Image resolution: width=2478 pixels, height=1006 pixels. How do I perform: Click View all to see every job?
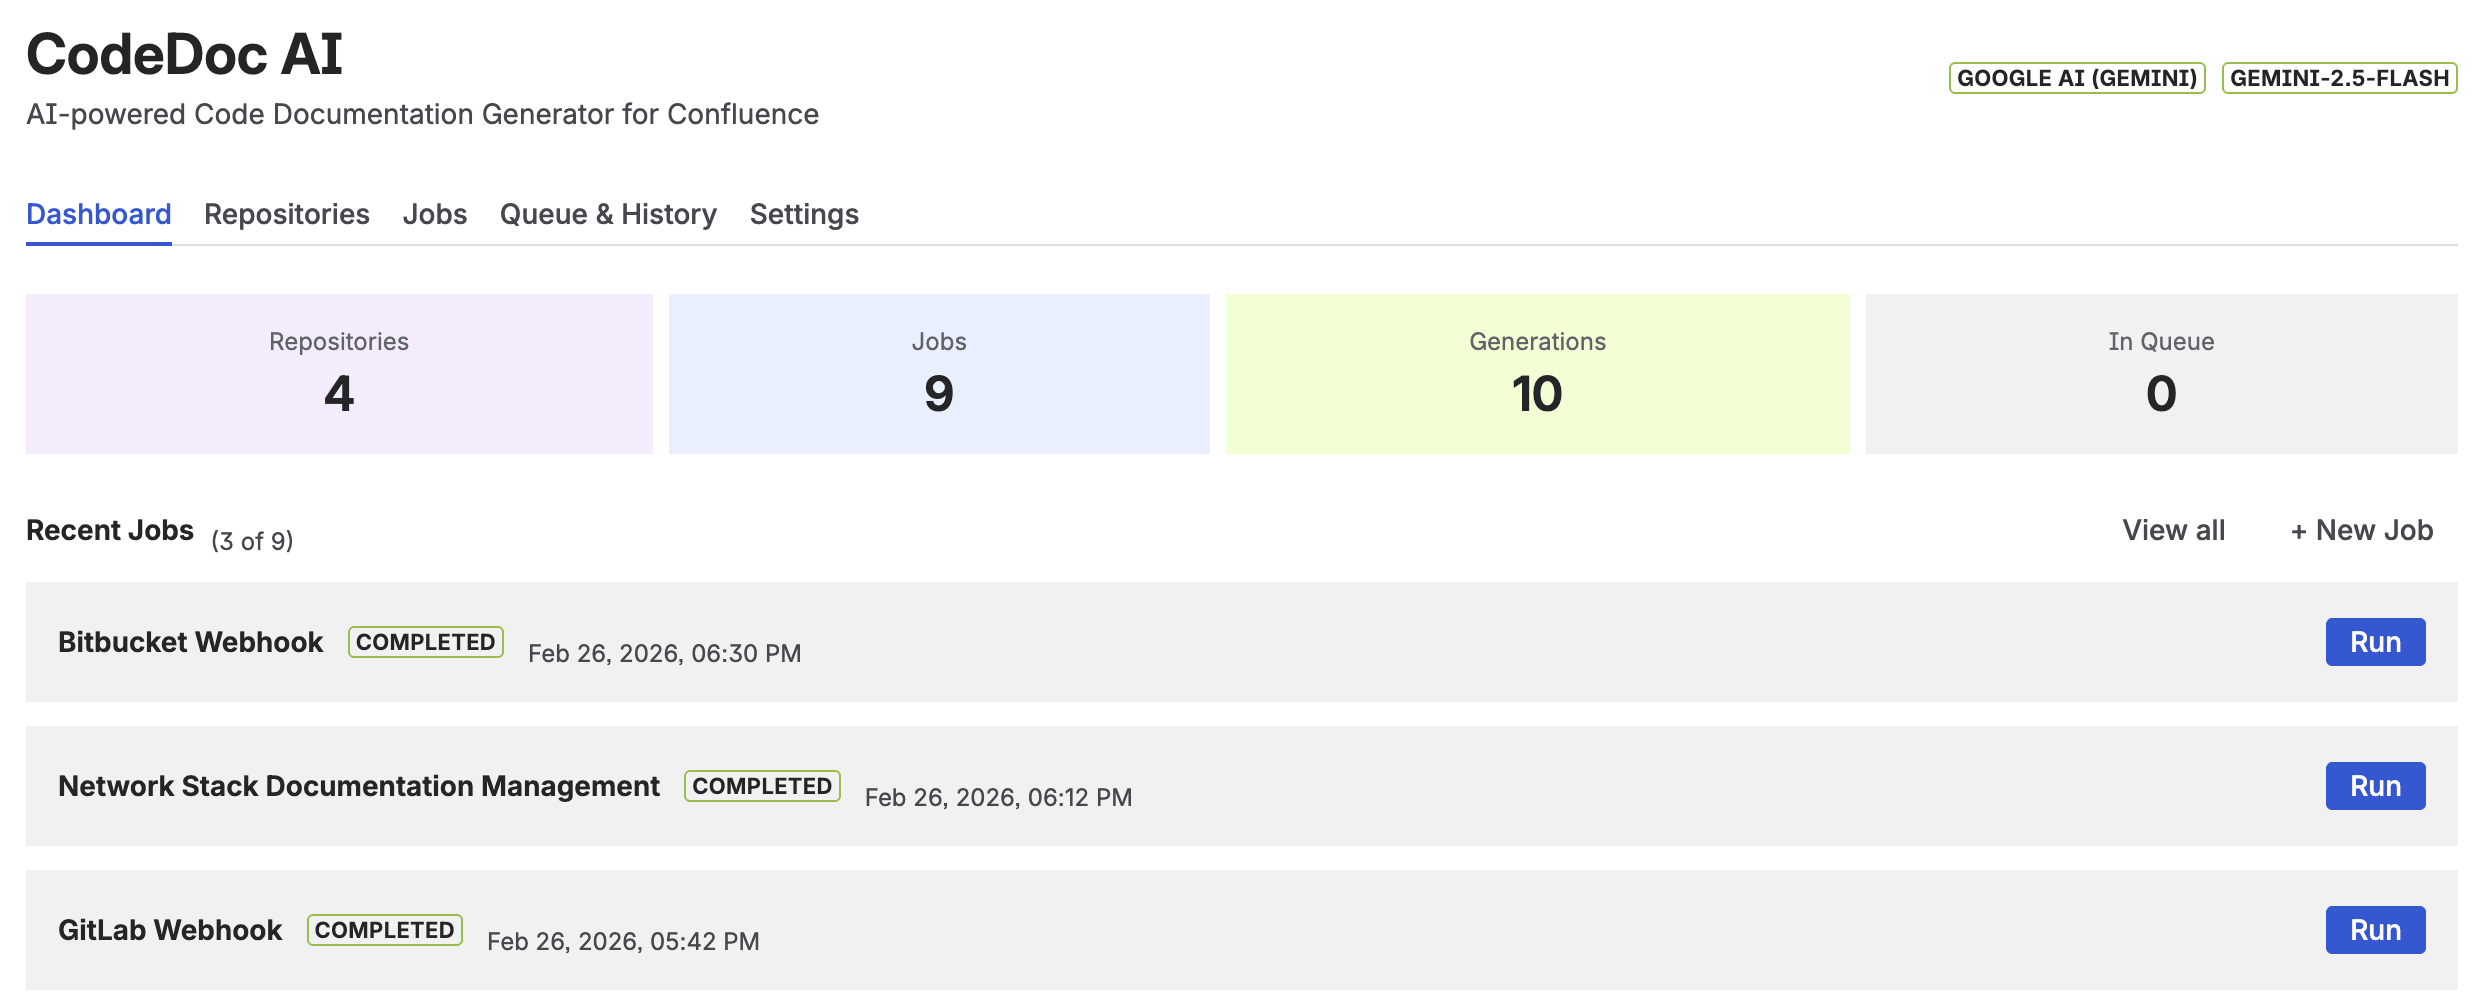click(2172, 530)
